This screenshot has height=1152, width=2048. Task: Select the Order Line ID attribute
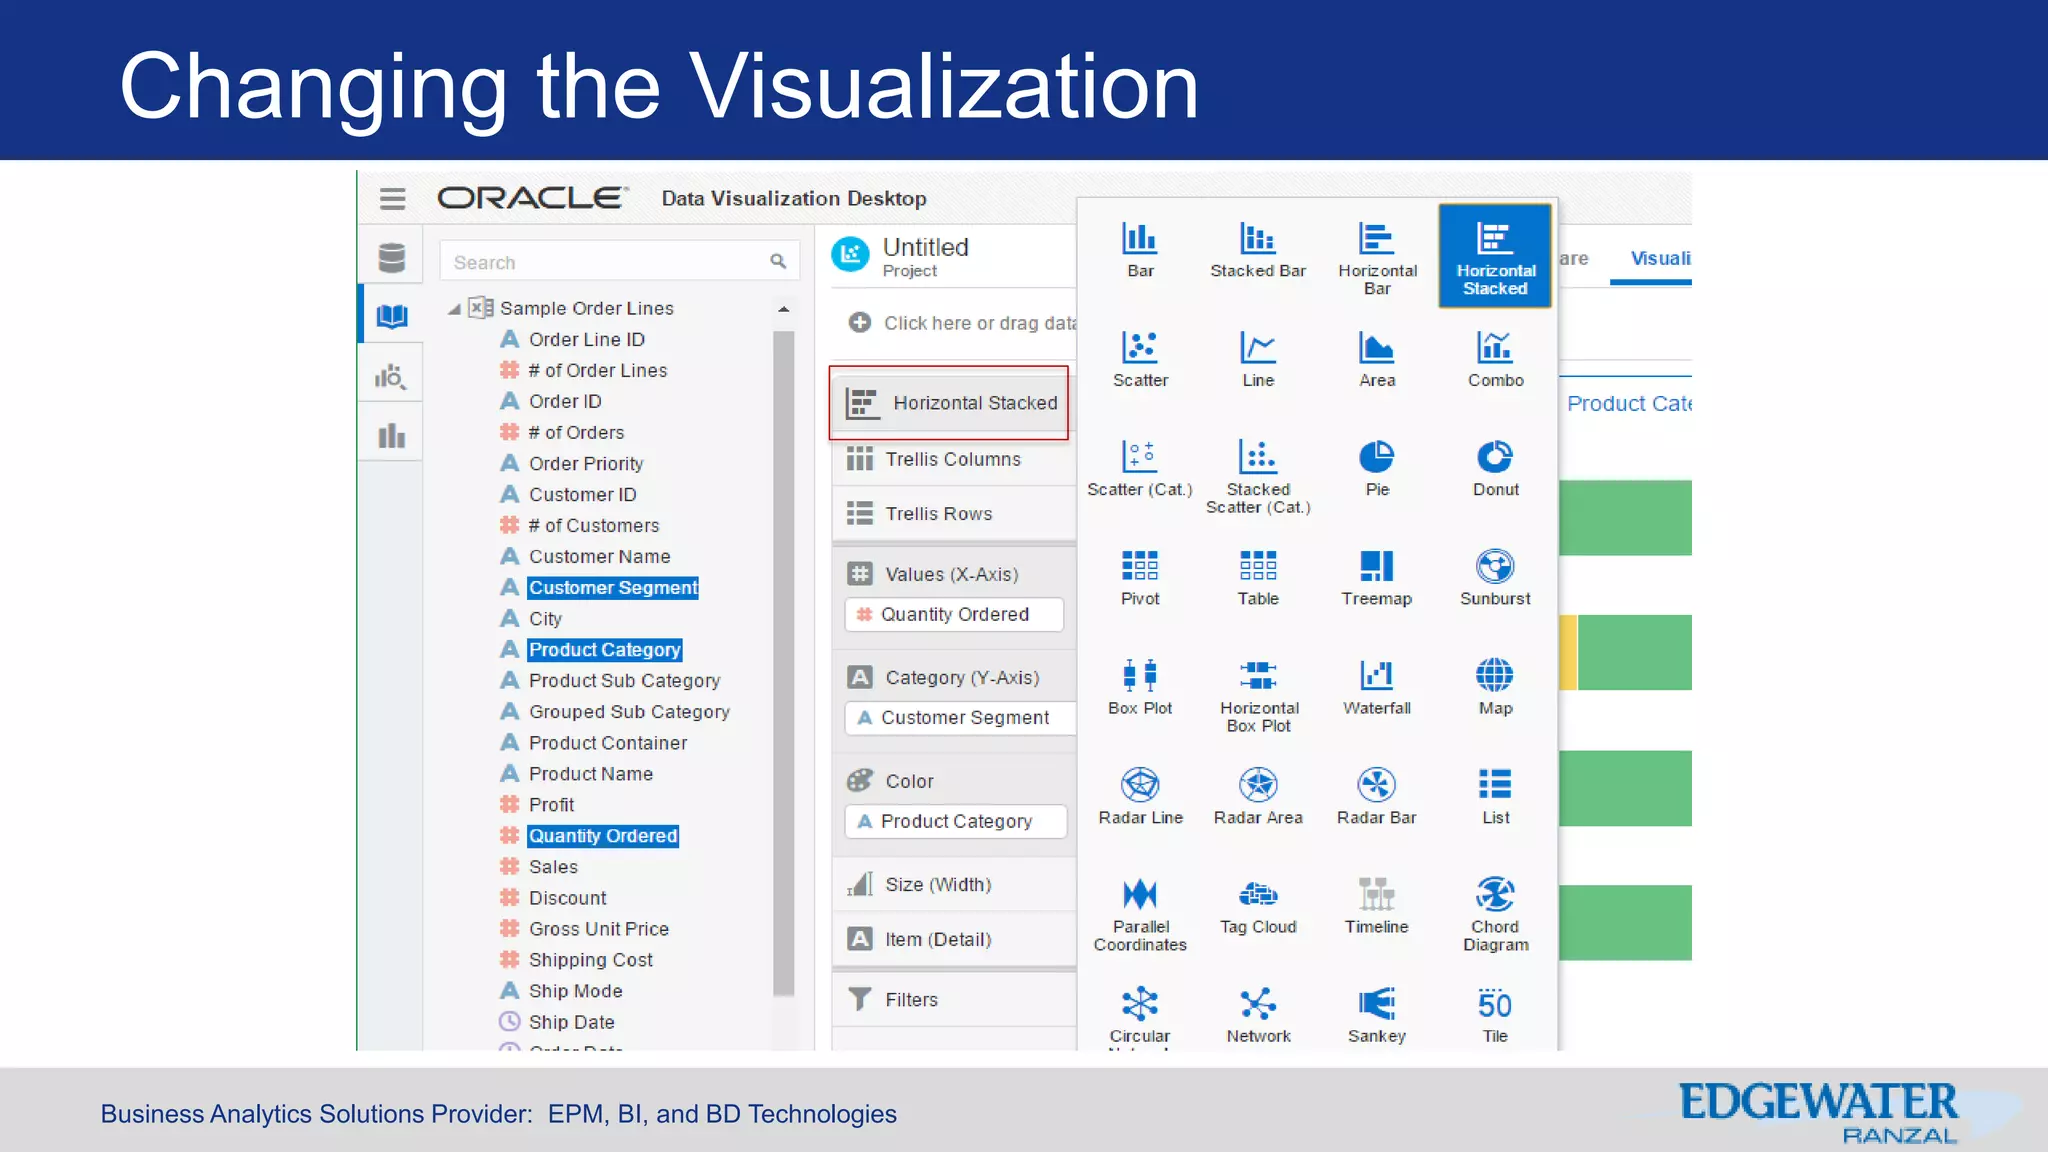(x=586, y=339)
